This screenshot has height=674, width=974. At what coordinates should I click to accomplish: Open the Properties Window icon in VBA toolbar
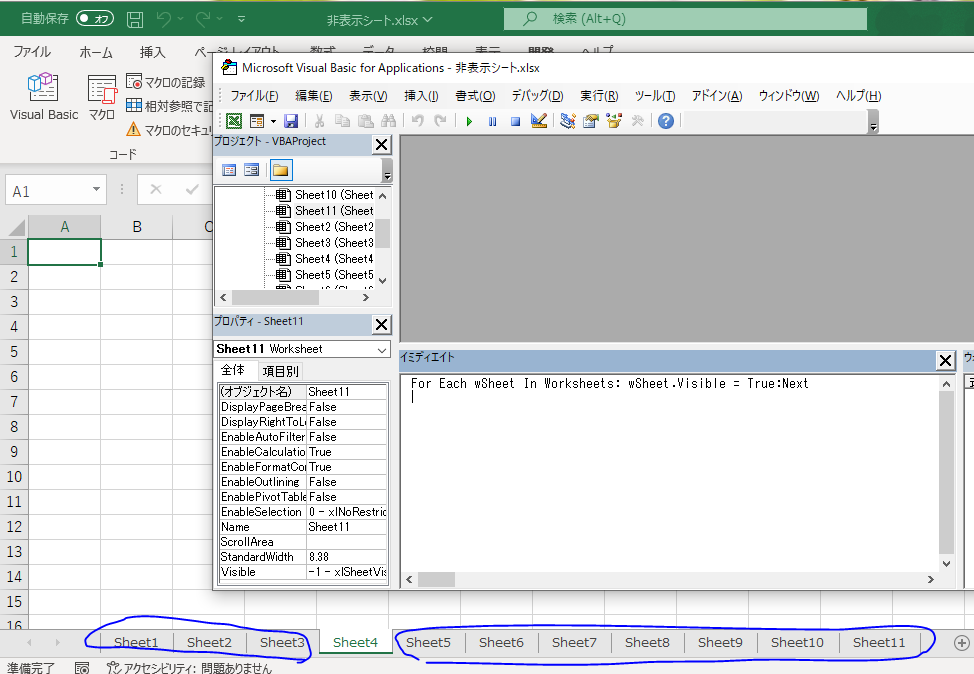[x=591, y=121]
